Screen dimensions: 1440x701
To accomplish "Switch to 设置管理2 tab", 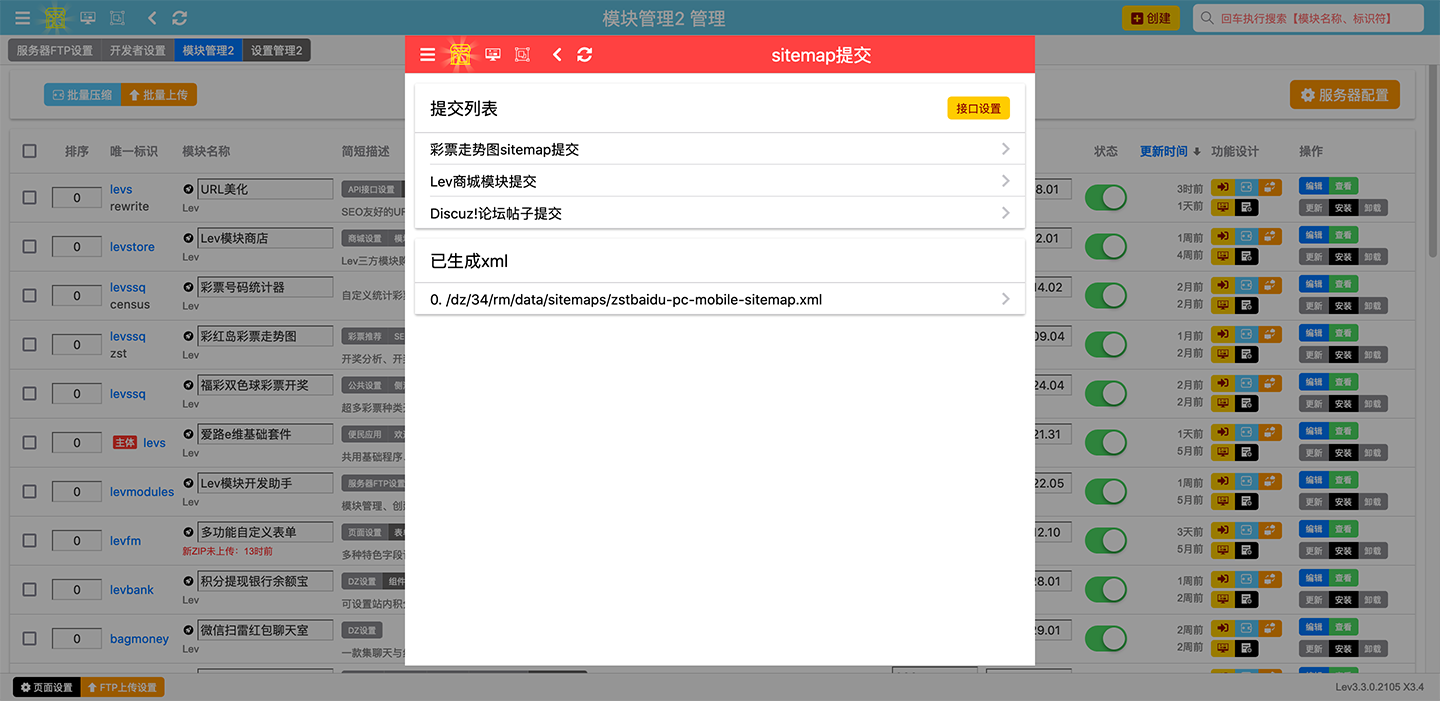I will pos(276,50).
